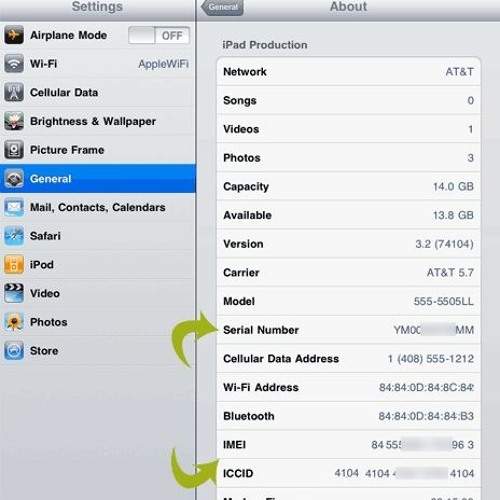Tap the Available label

(247, 215)
